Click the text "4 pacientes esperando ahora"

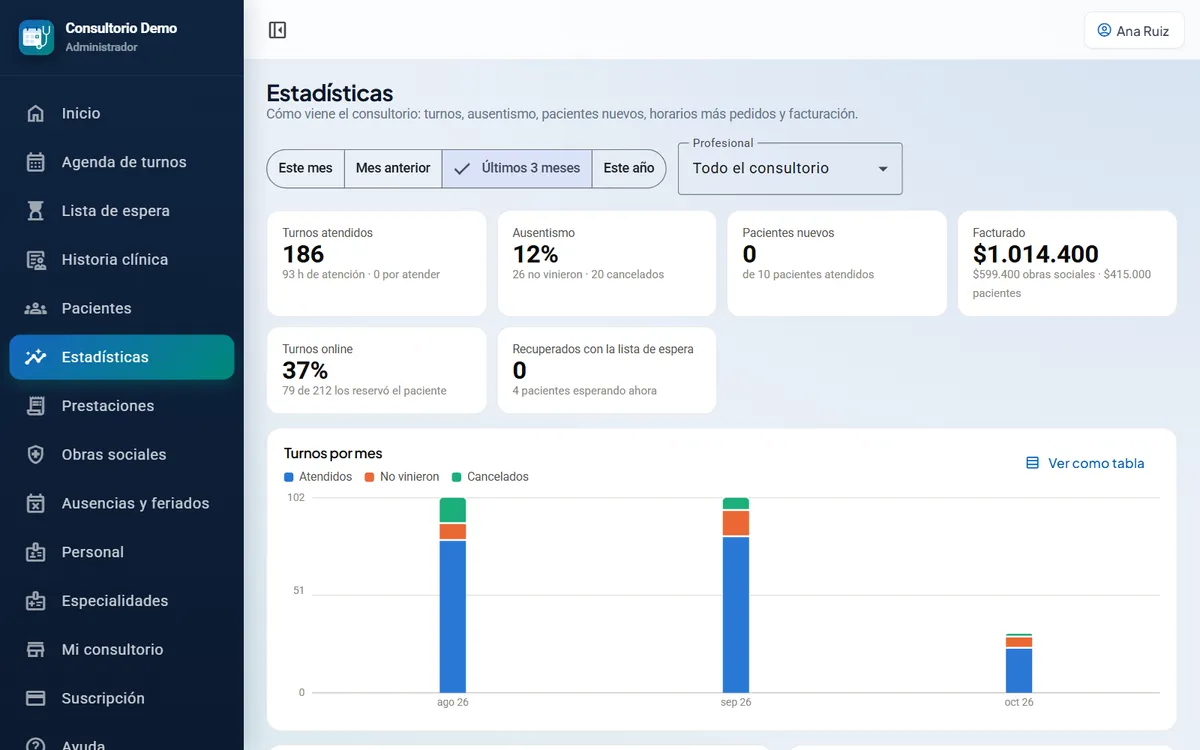585,391
